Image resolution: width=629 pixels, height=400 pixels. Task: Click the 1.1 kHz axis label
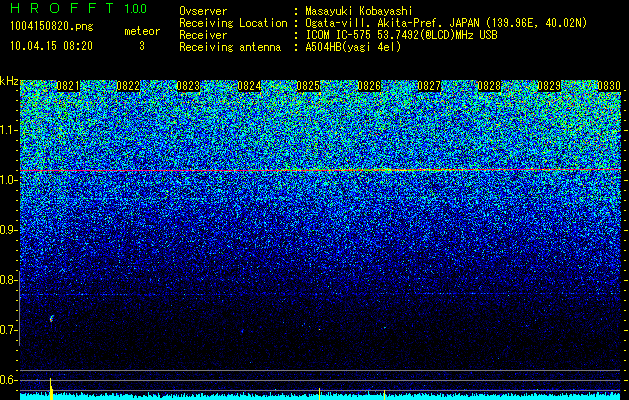9,130
